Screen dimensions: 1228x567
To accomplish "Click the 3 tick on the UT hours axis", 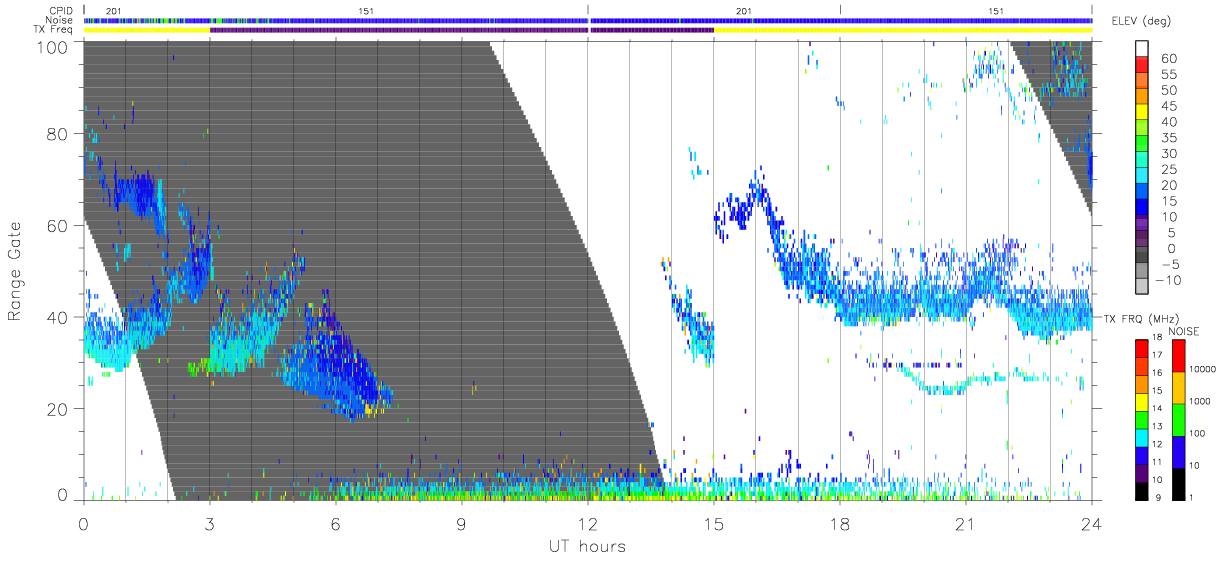I will point(210,523).
